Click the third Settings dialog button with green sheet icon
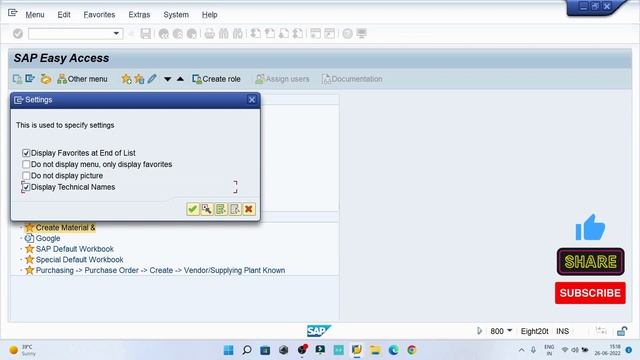 pyautogui.click(x=221, y=209)
